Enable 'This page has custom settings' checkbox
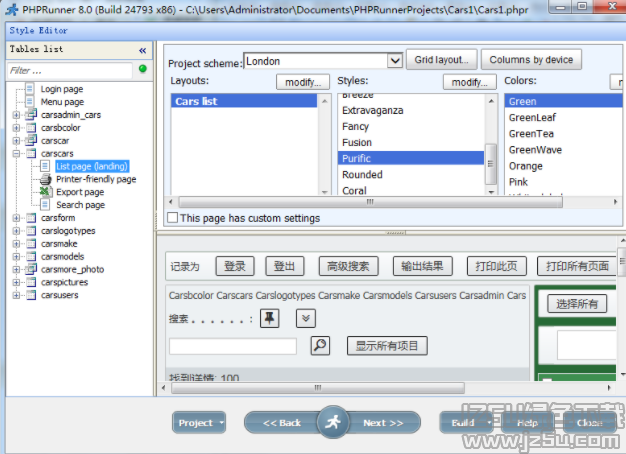 click(173, 218)
